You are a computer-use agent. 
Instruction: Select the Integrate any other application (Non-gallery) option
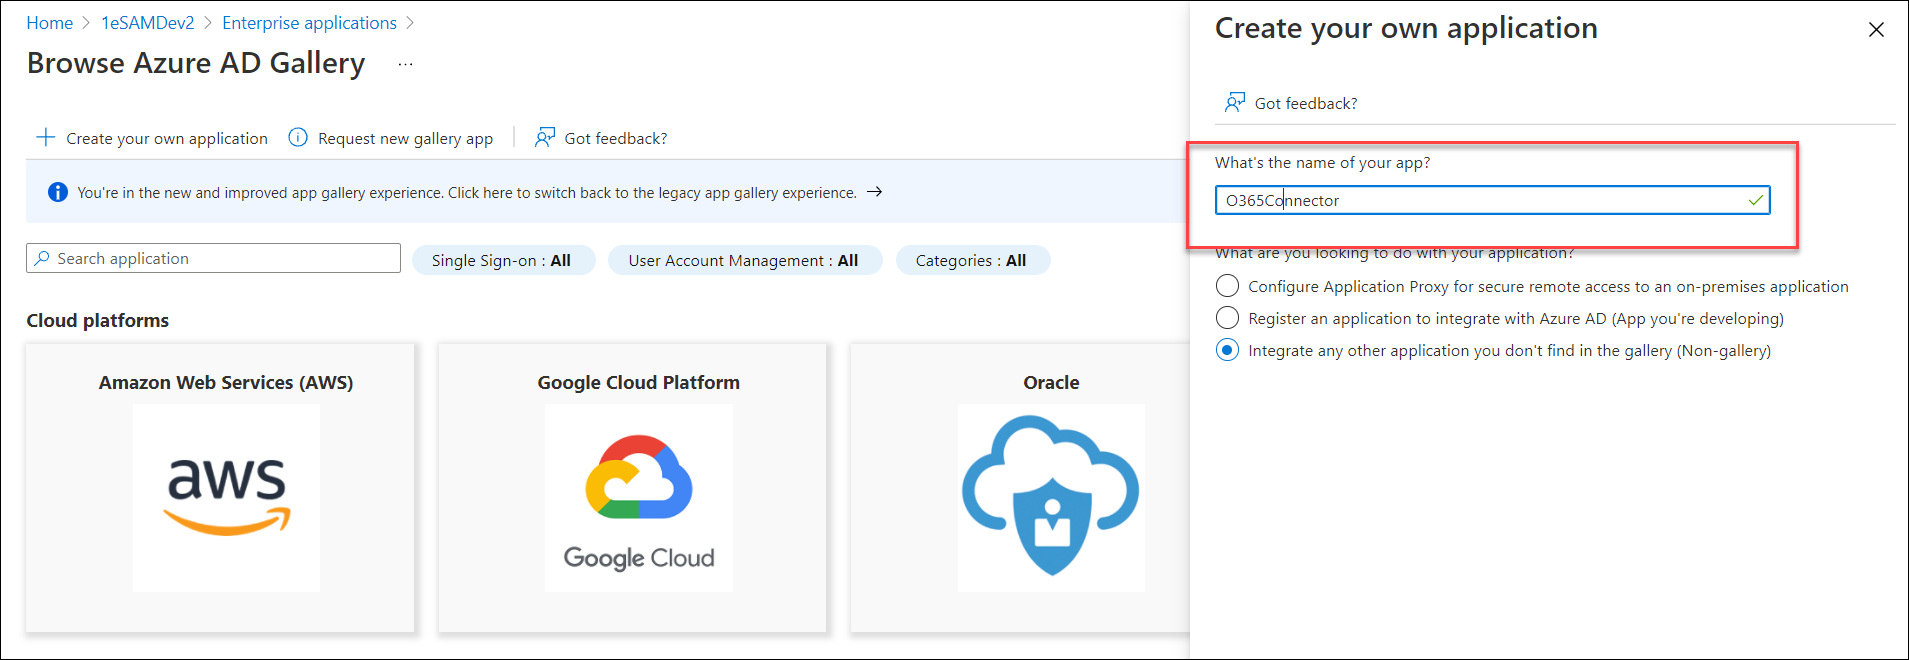(1227, 350)
